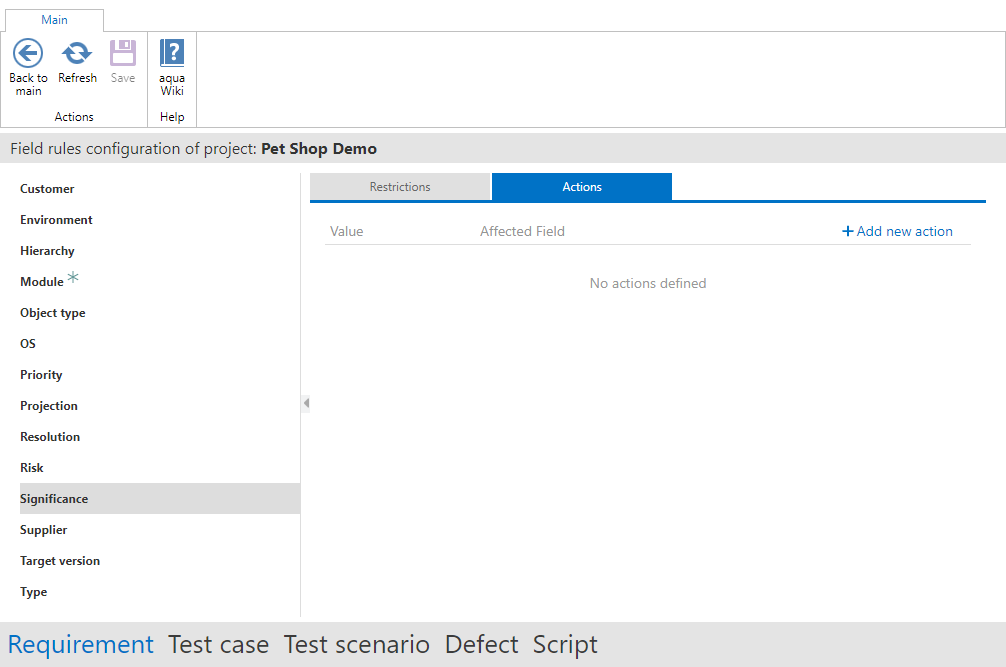This screenshot has width=1006, height=667.
Task: Select the Customer field
Action: [47, 189]
